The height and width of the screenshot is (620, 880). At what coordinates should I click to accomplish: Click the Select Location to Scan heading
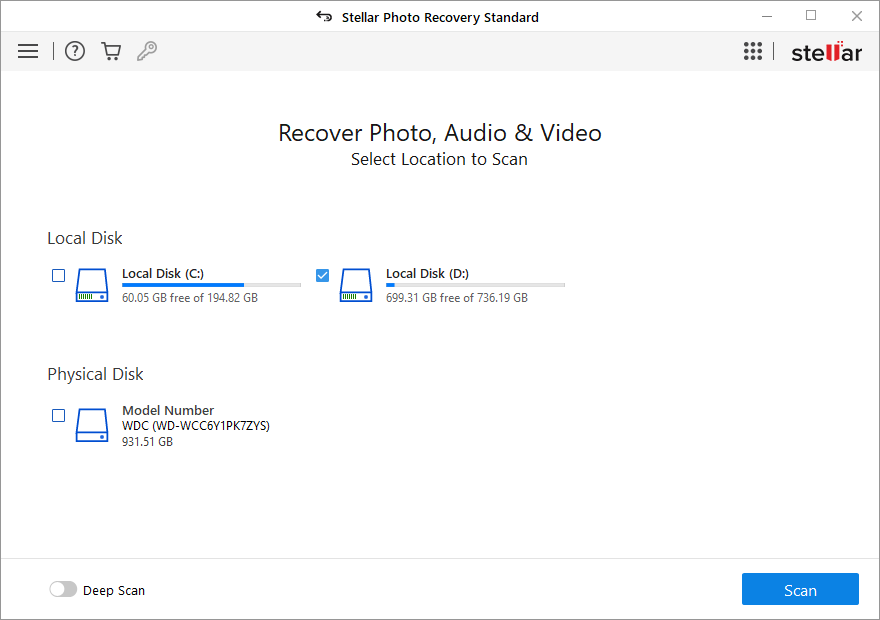pos(439,159)
